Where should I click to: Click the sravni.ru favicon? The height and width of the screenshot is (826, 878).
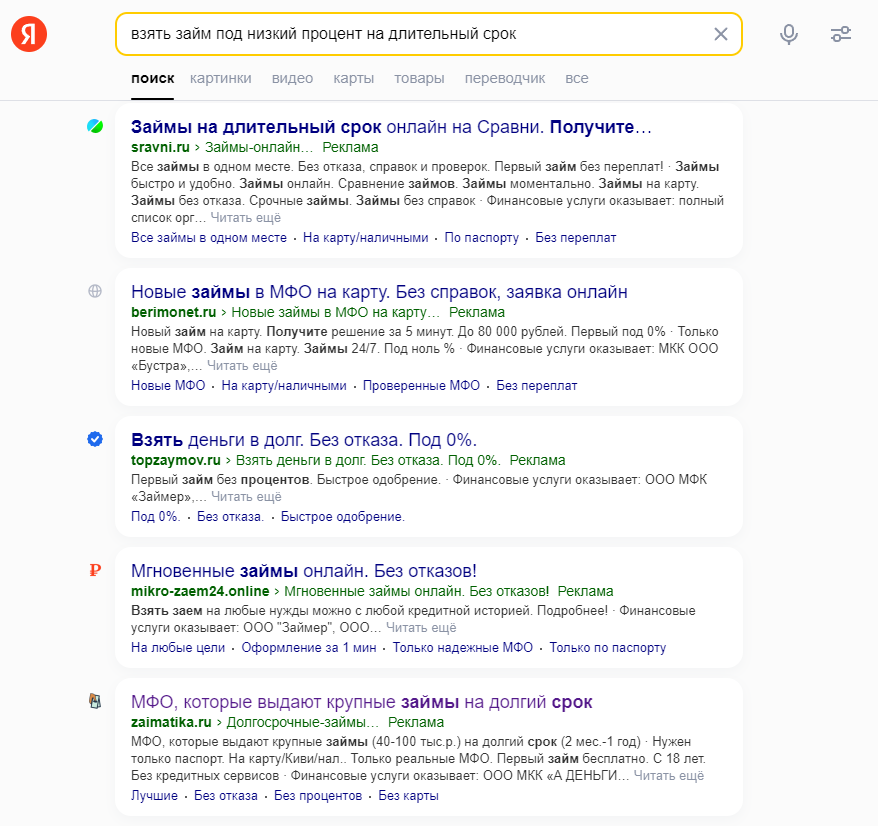click(x=95, y=127)
